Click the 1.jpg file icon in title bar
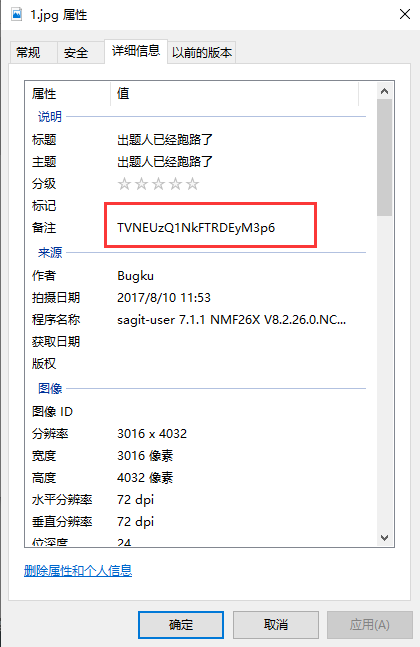The height and width of the screenshot is (647, 420). click(17, 15)
